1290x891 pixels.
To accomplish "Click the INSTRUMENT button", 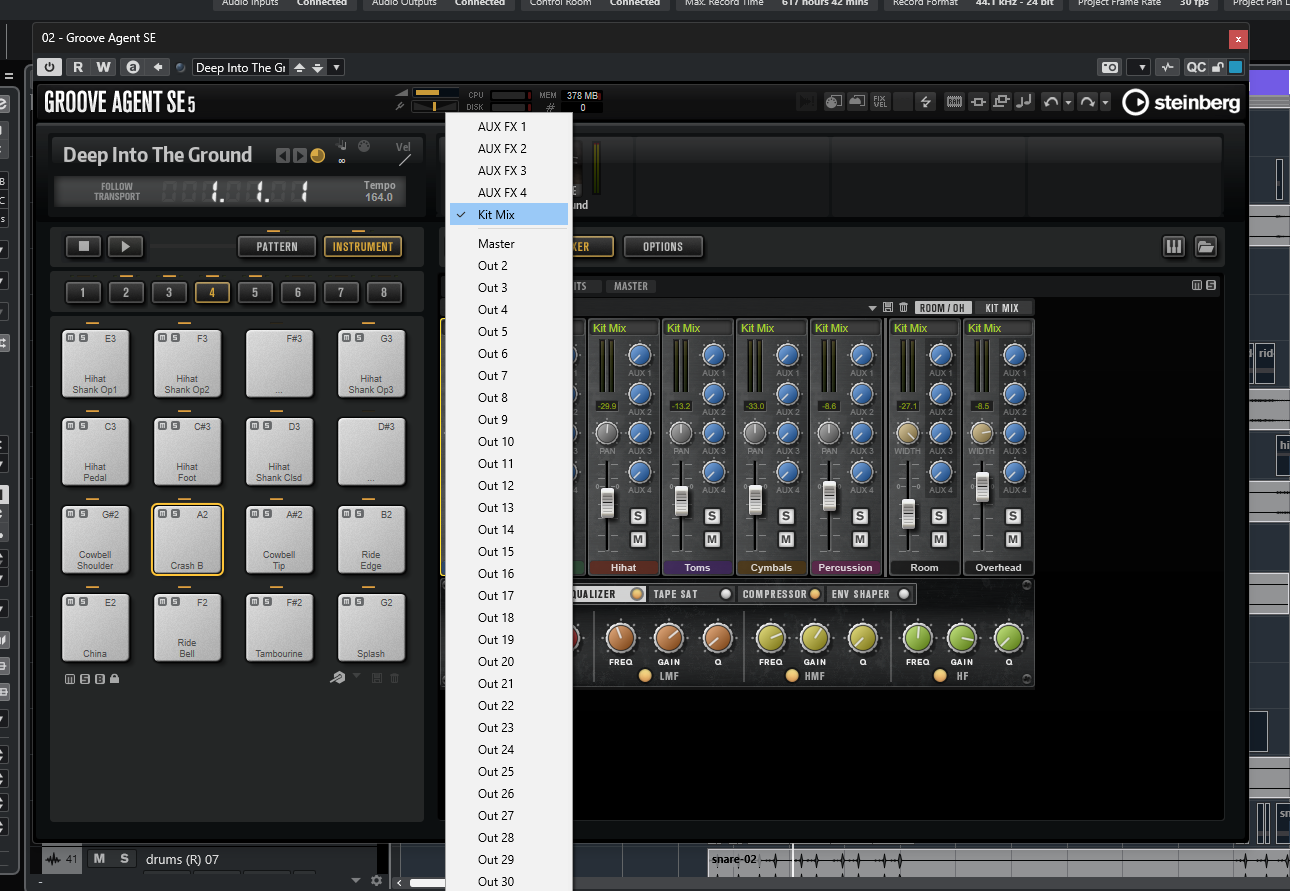I will click(x=363, y=247).
